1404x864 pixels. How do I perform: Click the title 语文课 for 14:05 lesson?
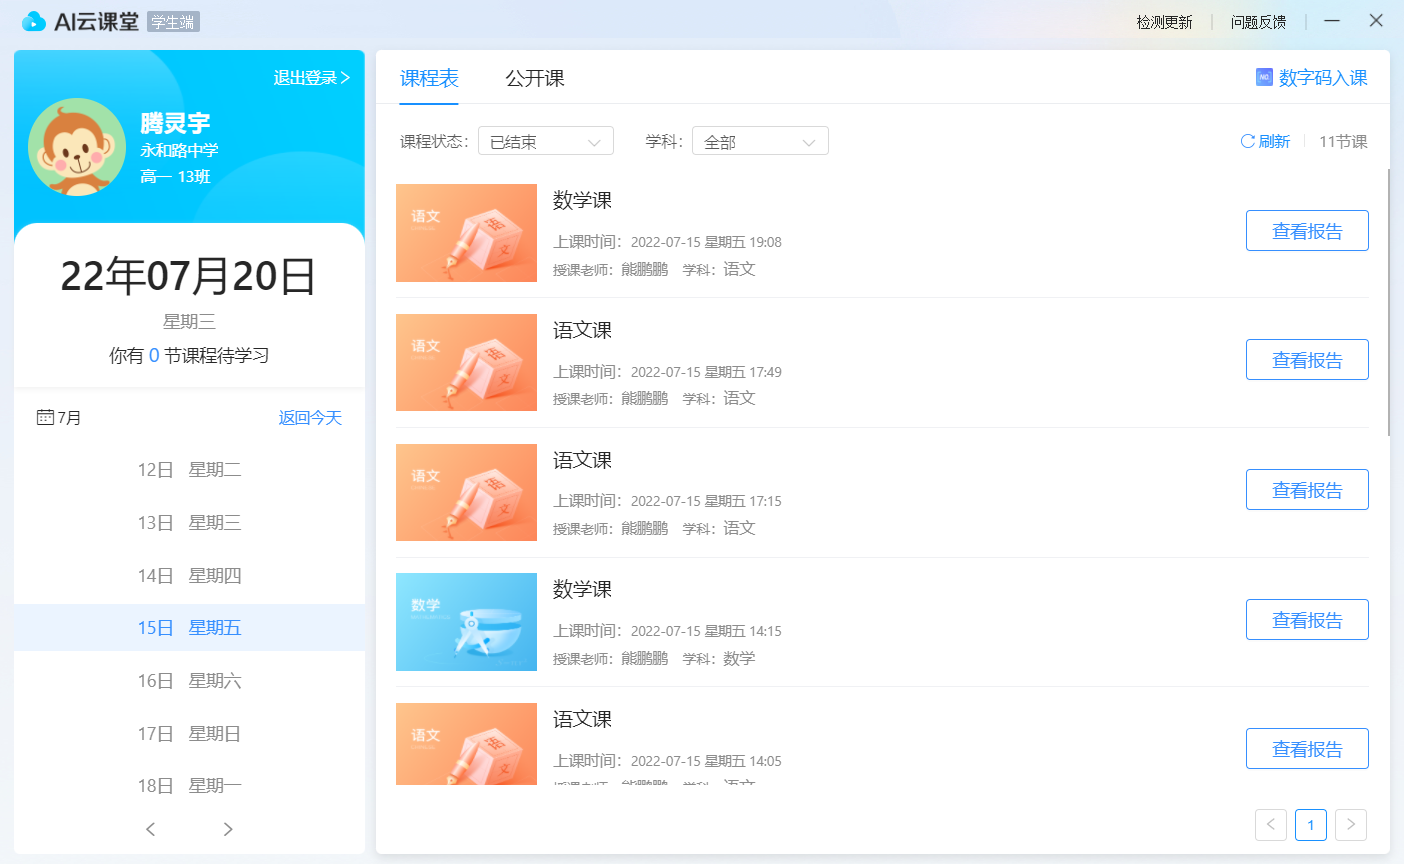pyautogui.click(x=582, y=719)
